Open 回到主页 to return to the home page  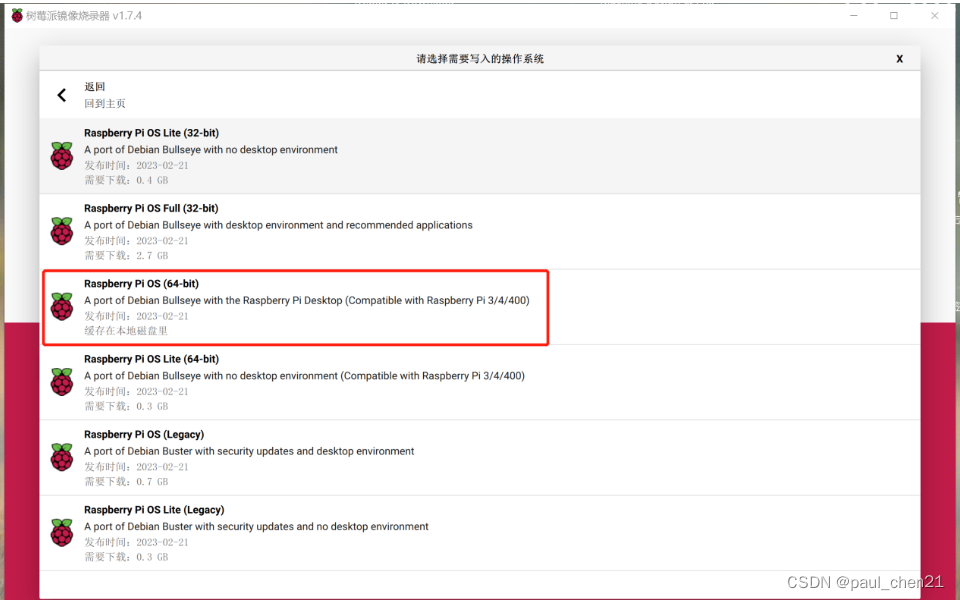coord(104,103)
